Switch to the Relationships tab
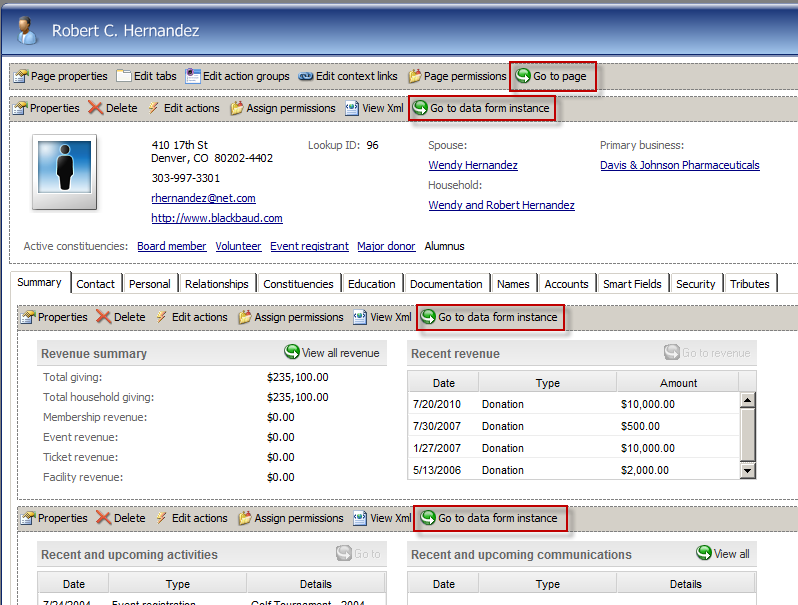This screenshot has height=605, width=798. pos(217,284)
